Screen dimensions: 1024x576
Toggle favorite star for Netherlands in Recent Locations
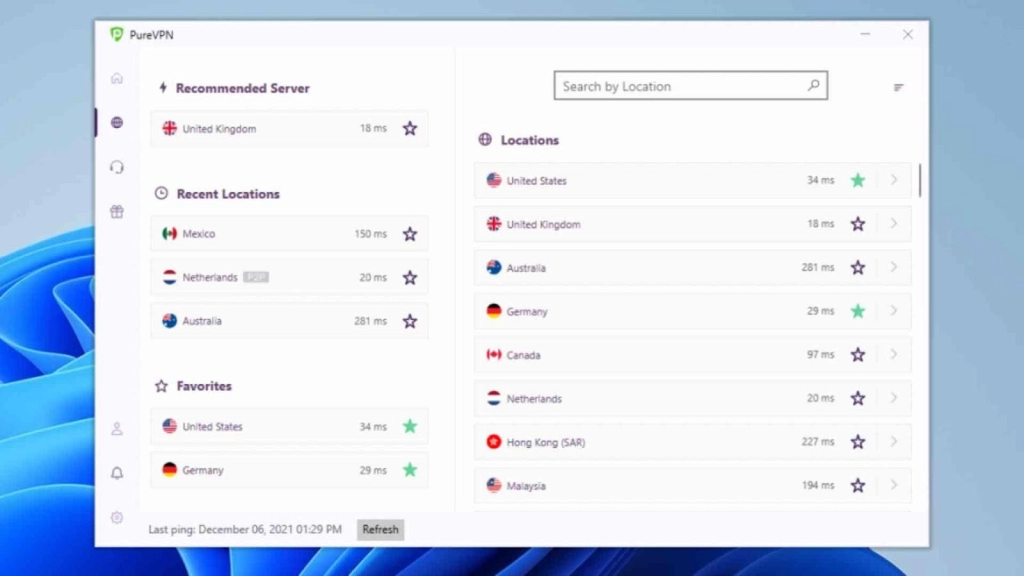coord(409,278)
